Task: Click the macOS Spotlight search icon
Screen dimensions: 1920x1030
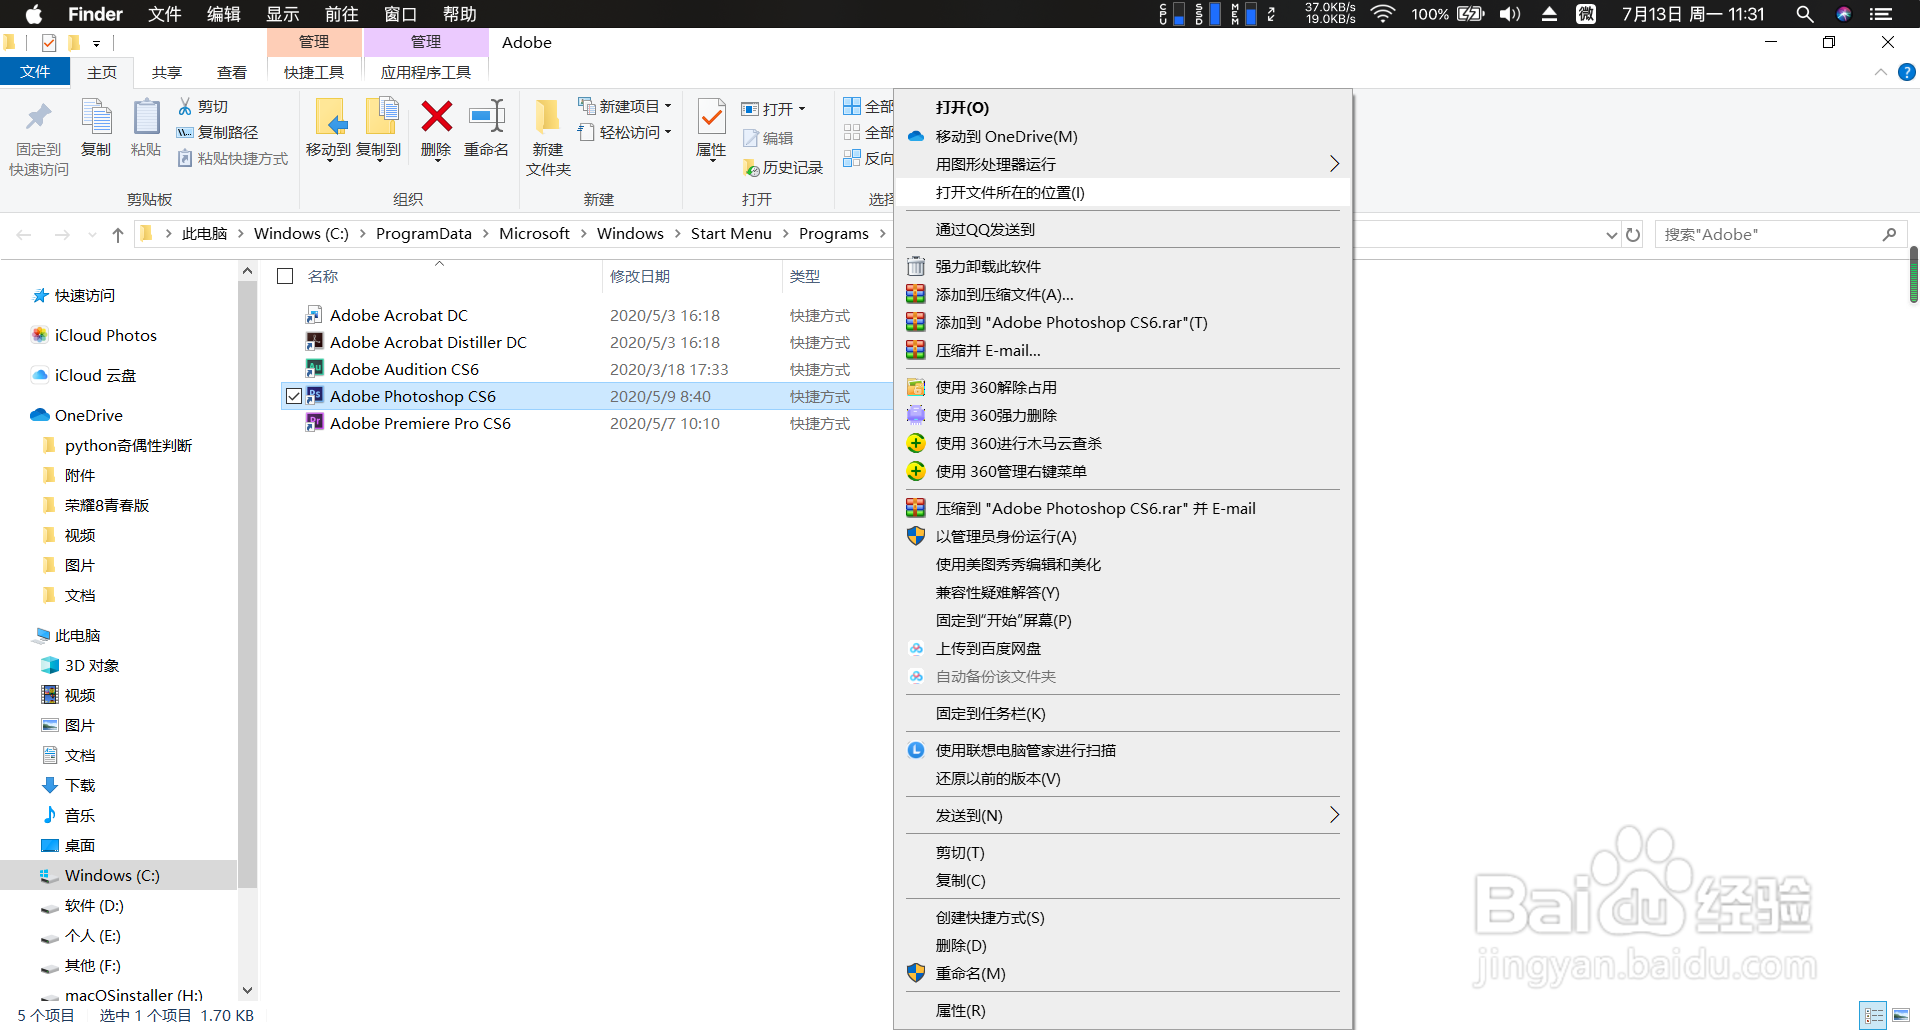Action: pos(1805,14)
